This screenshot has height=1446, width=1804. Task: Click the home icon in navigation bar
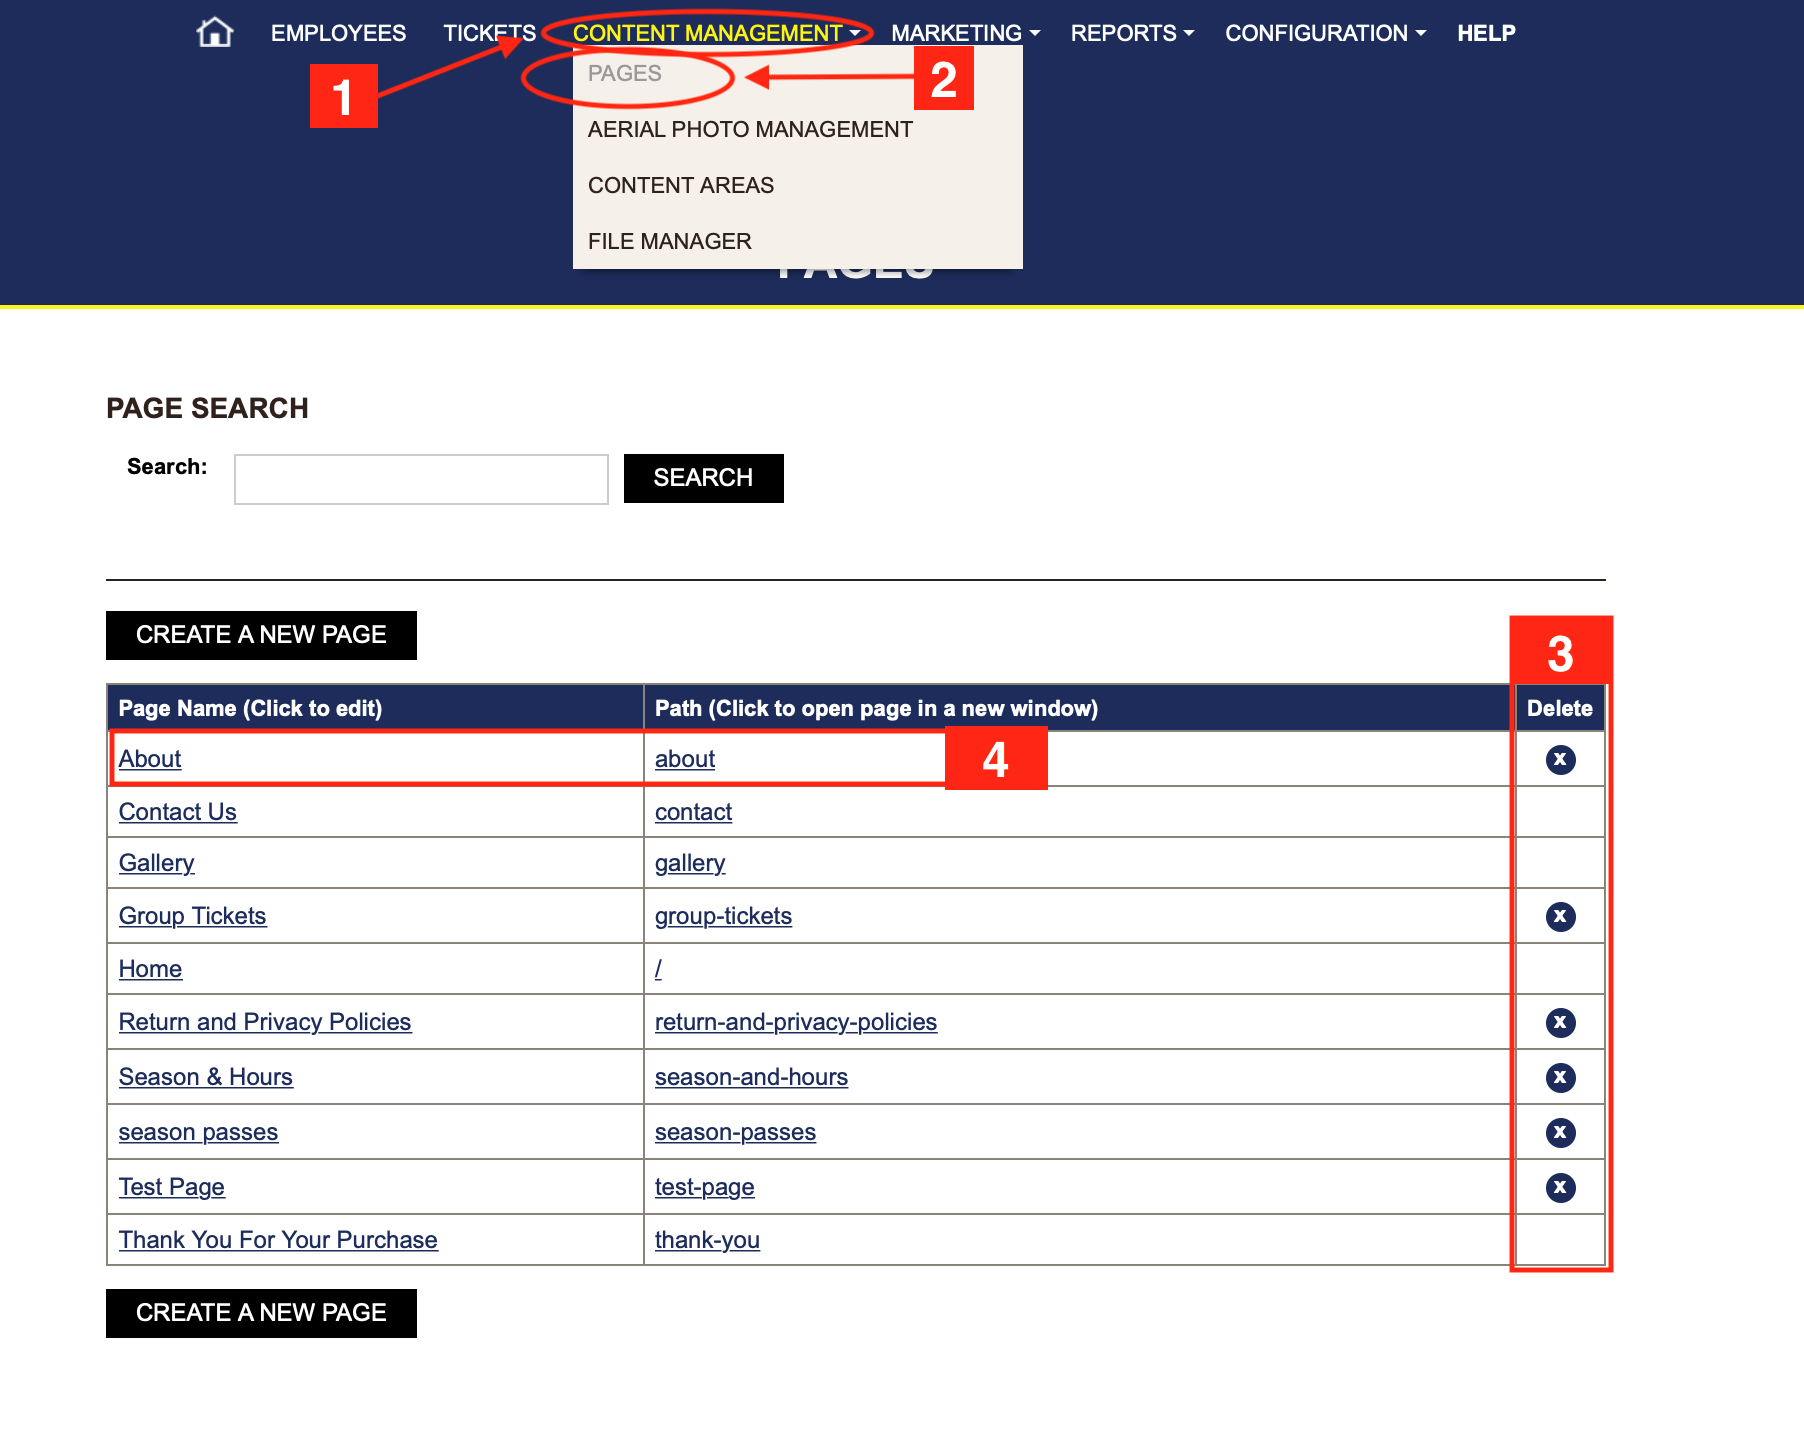214,33
